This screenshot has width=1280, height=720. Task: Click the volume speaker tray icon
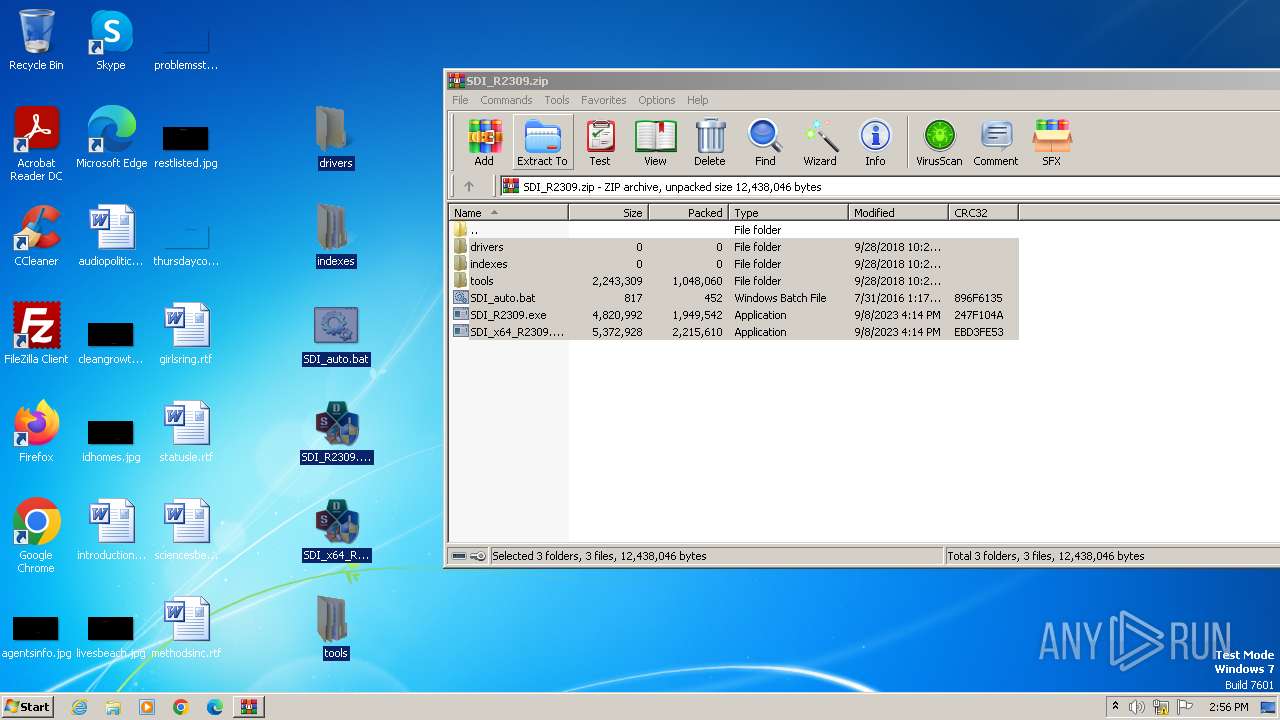[1137, 707]
